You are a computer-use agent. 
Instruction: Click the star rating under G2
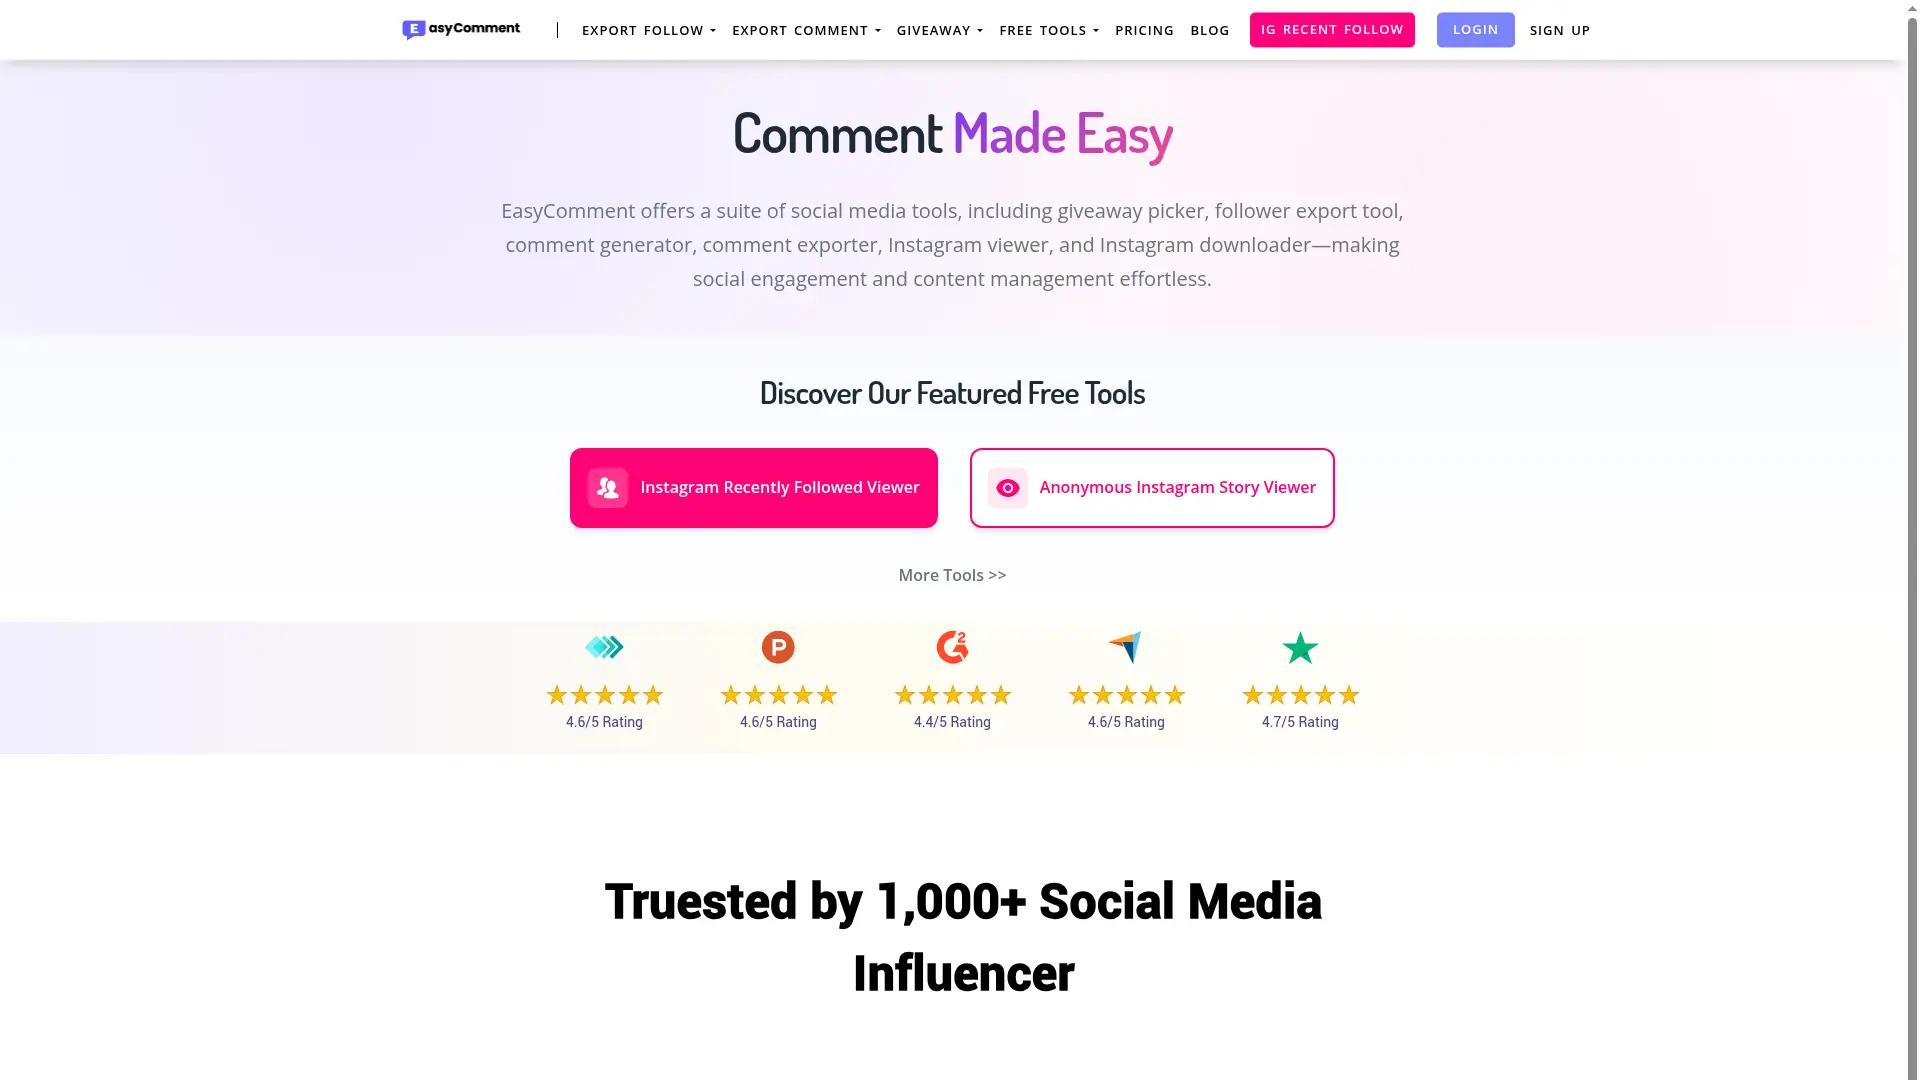point(952,694)
